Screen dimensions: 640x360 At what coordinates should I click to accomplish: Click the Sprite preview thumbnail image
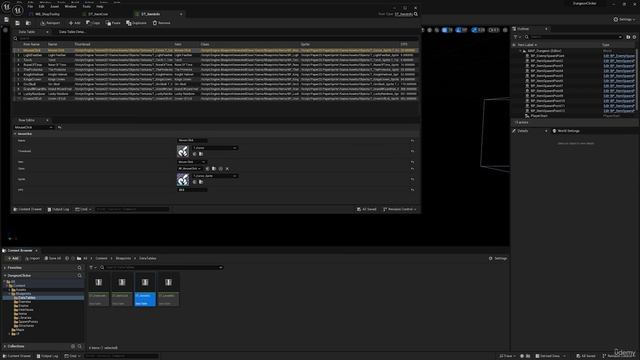click(183, 180)
